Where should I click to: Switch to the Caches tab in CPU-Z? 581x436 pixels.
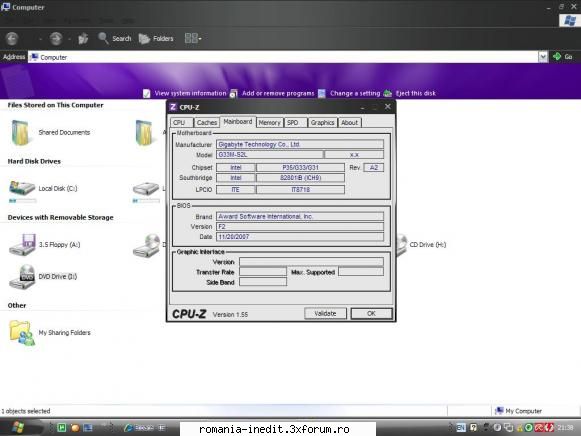point(206,123)
